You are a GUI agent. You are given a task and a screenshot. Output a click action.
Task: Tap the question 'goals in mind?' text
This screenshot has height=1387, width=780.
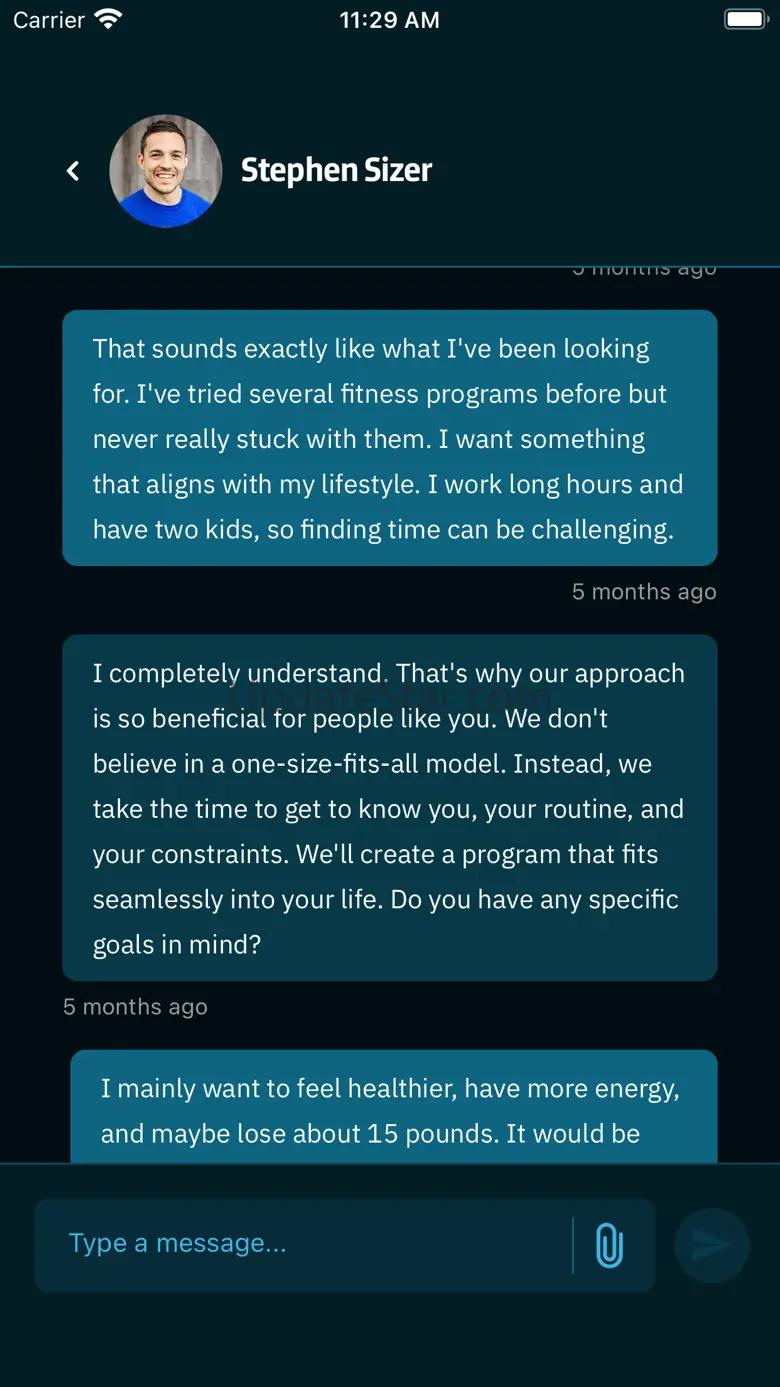[x=177, y=945]
